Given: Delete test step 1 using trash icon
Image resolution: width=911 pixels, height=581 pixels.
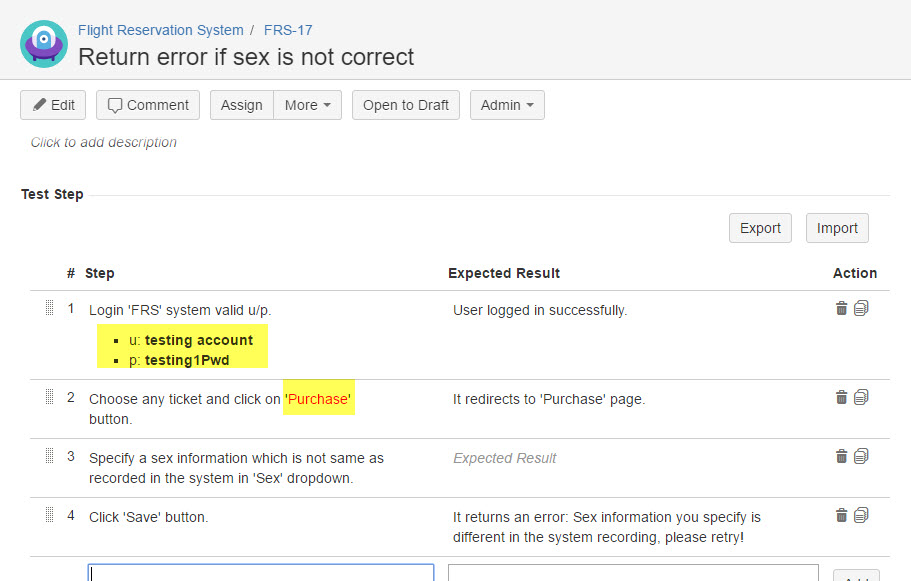Looking at the screenshot, I should point(841,309).
